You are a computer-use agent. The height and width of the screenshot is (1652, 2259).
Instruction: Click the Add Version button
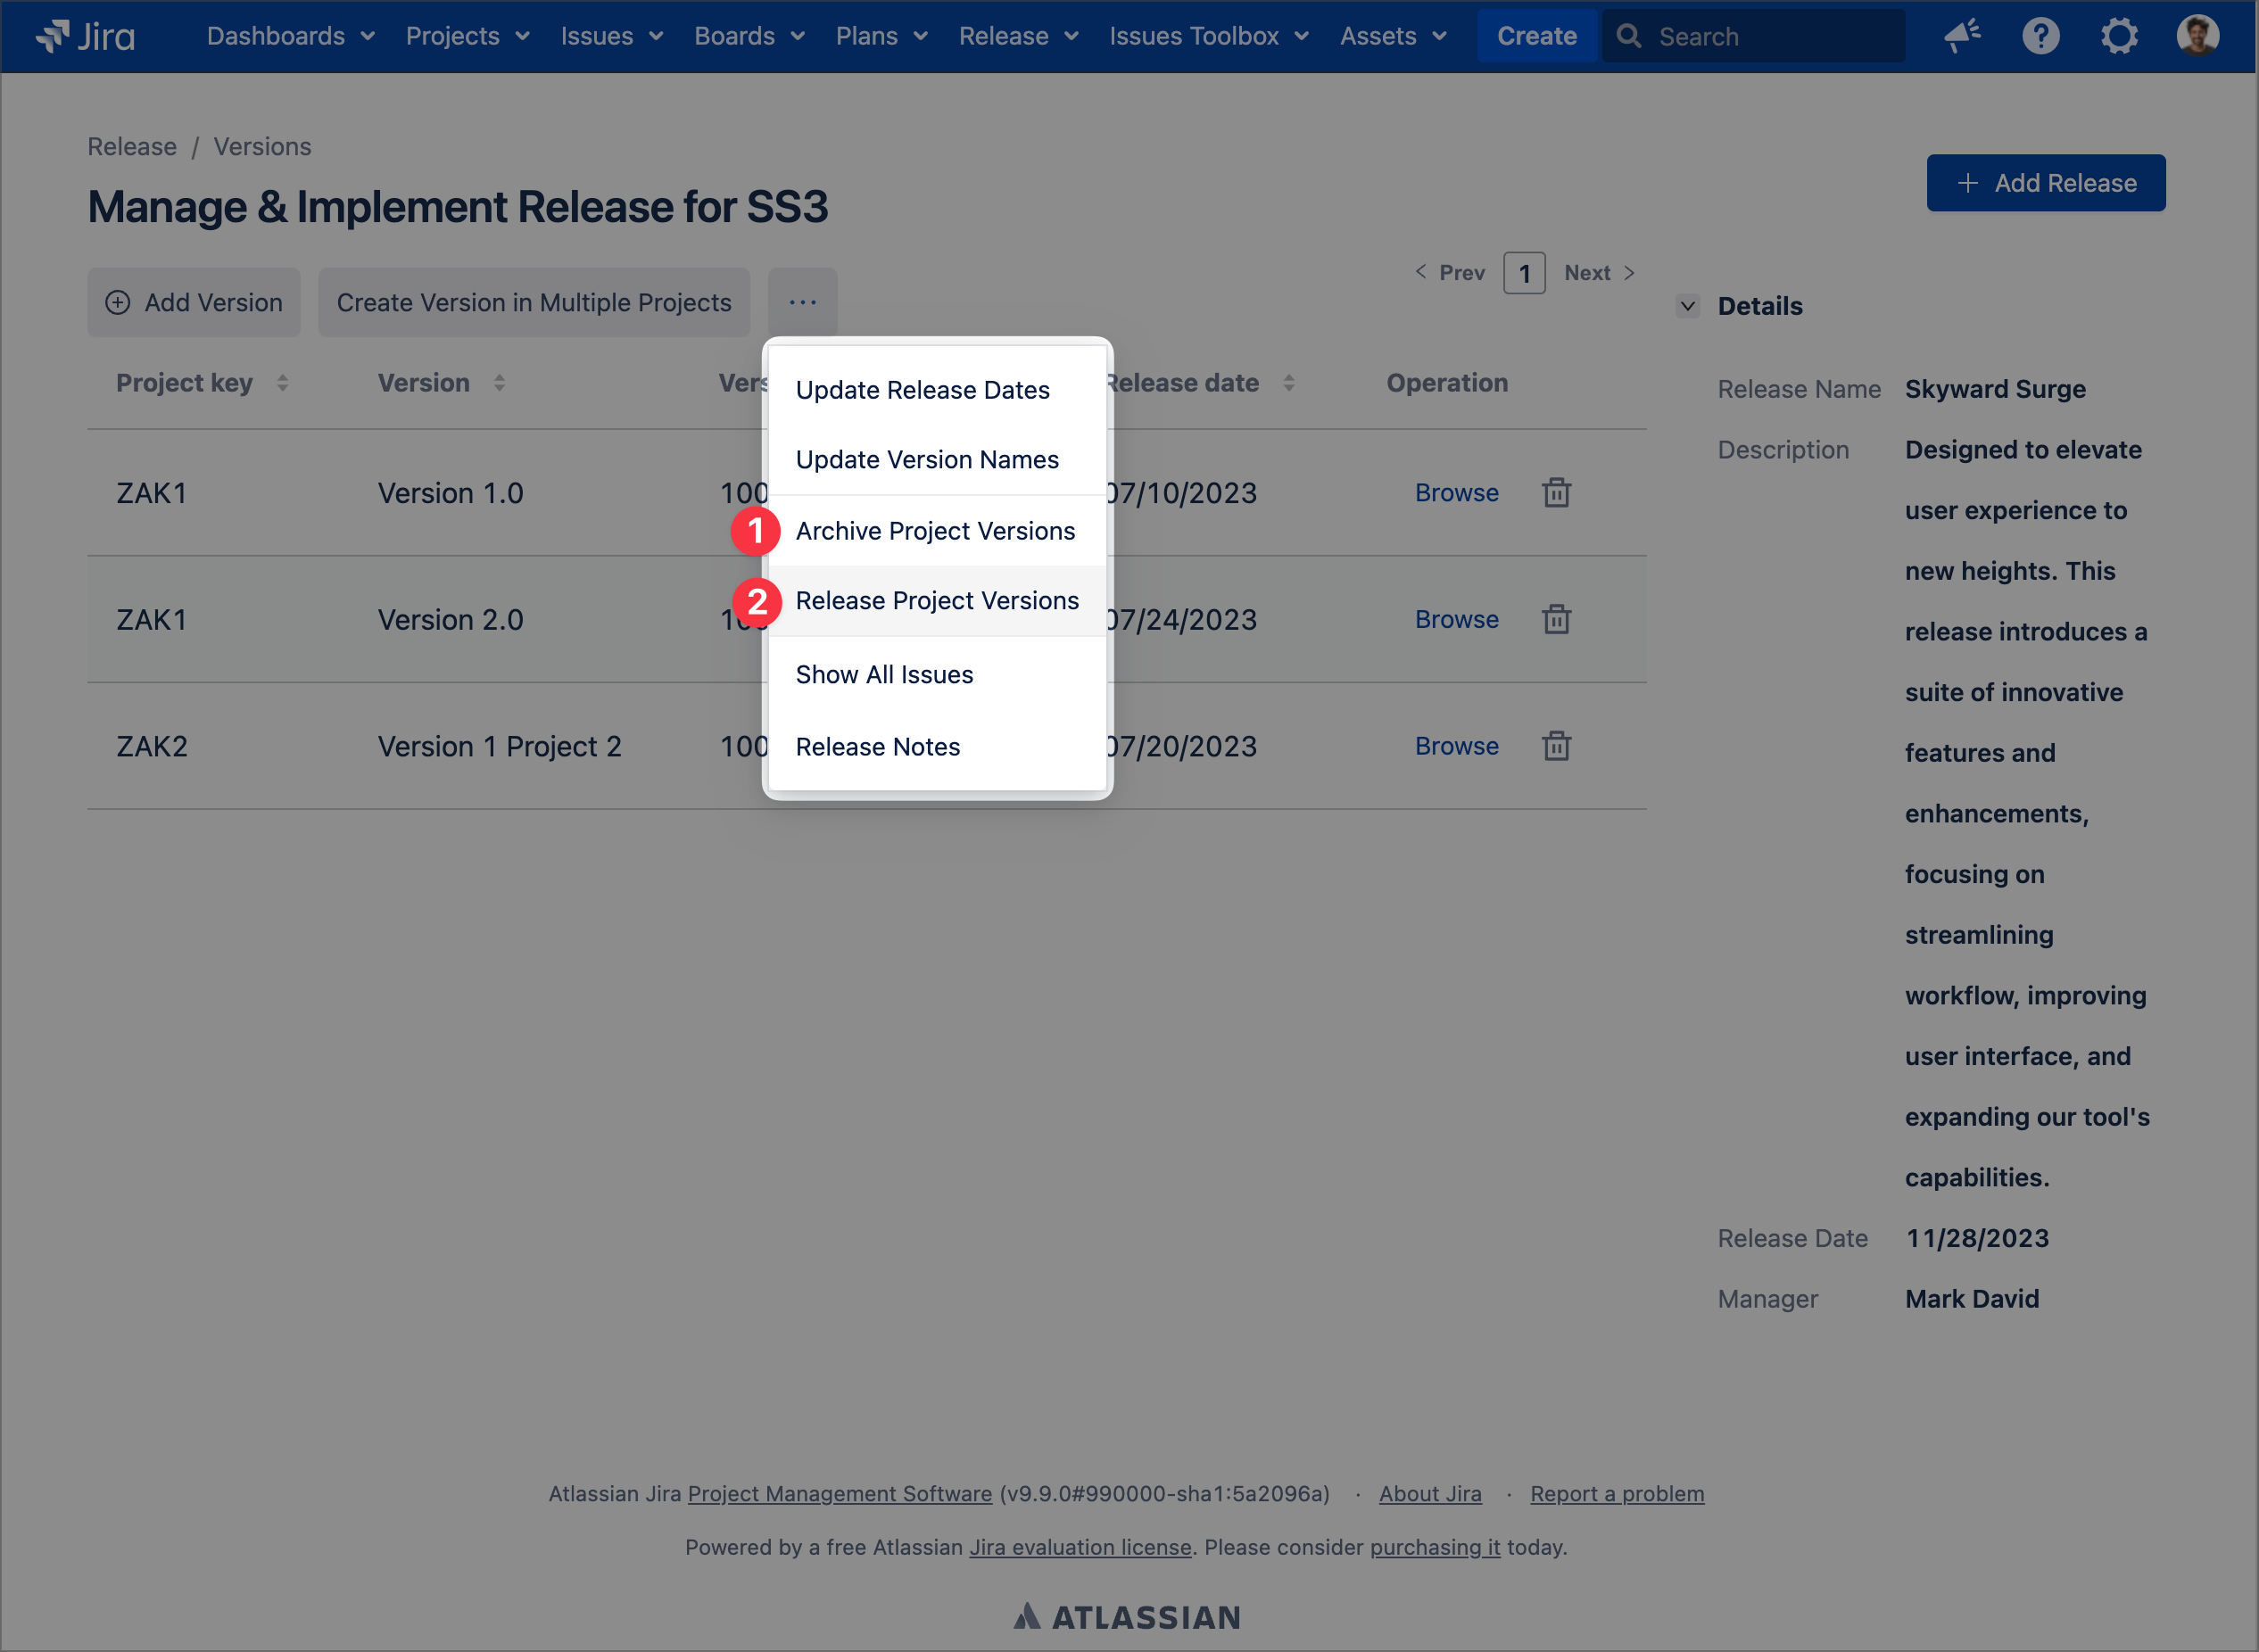tap(194, 302)
